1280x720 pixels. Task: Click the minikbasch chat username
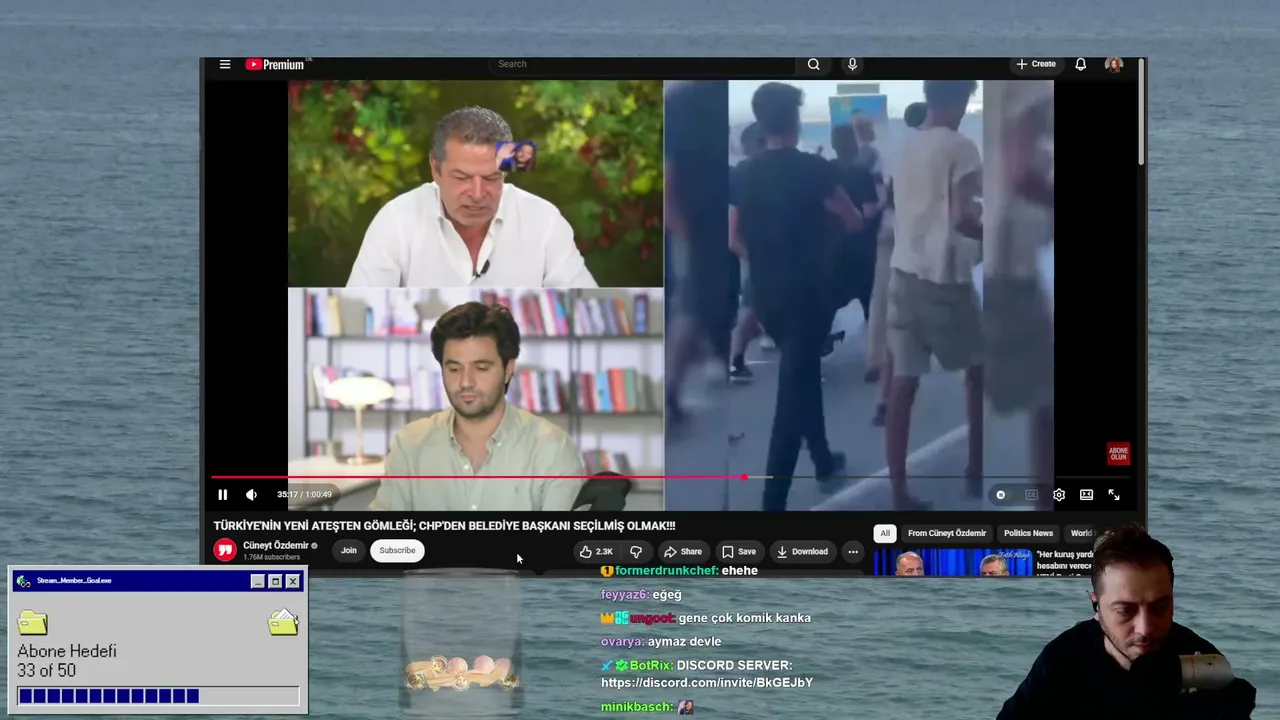pyautogui.click(x=636, y=707)
